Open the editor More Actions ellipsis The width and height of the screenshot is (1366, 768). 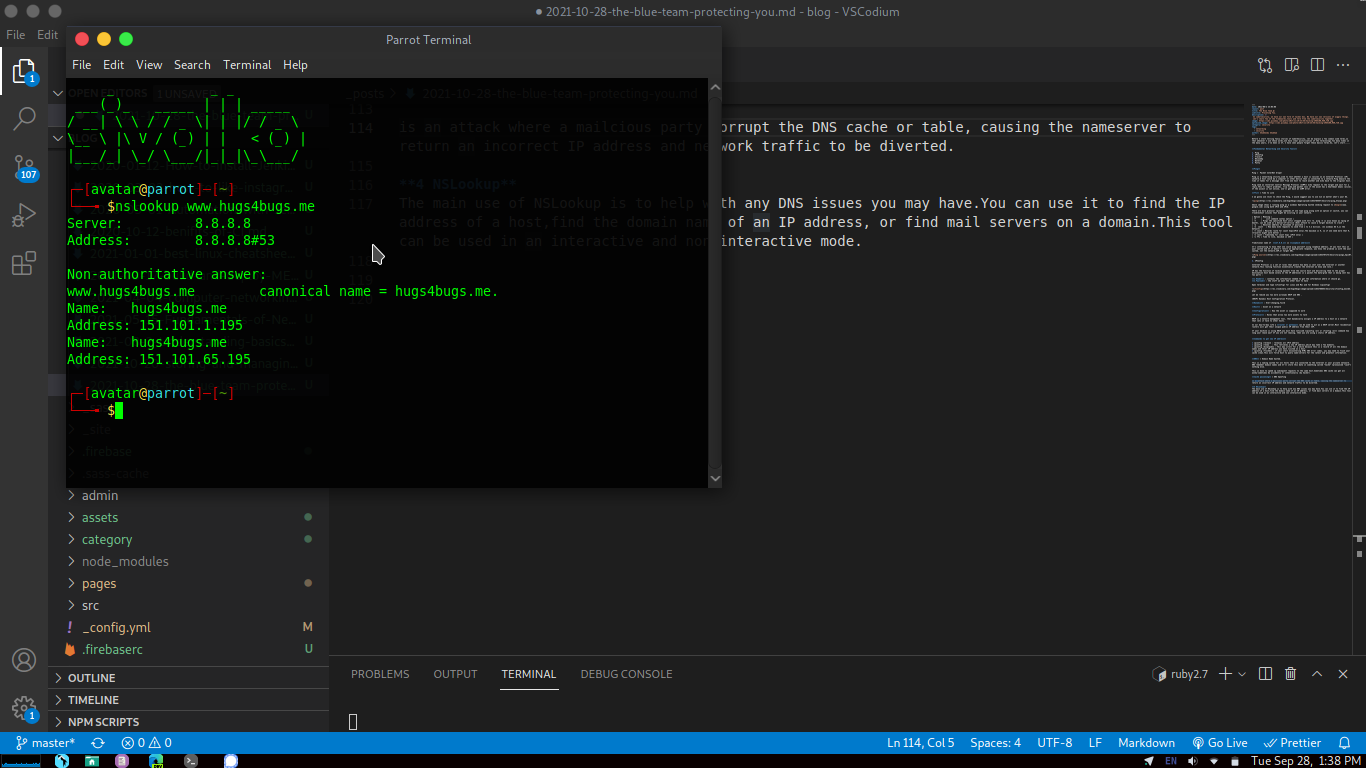(x=1343, y=65)
